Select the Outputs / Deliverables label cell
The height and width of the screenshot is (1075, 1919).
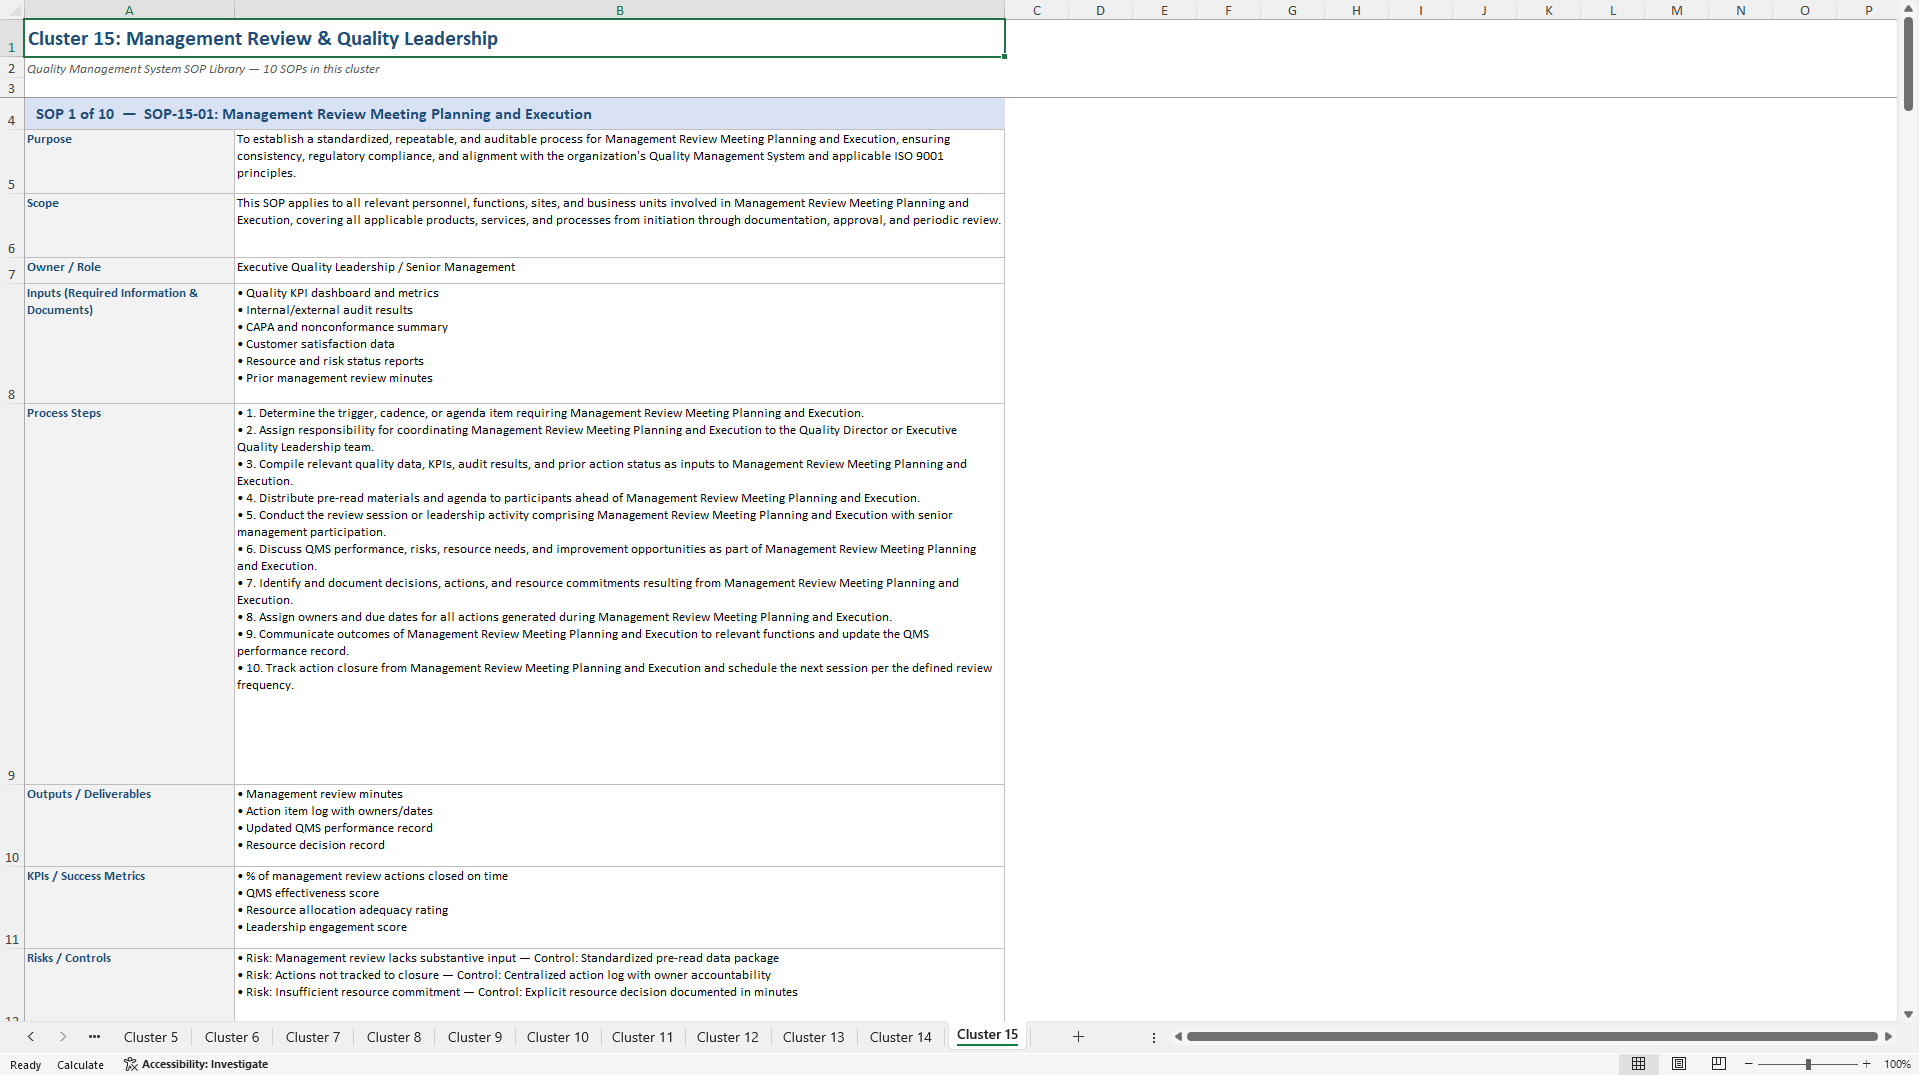coord(130,826)
